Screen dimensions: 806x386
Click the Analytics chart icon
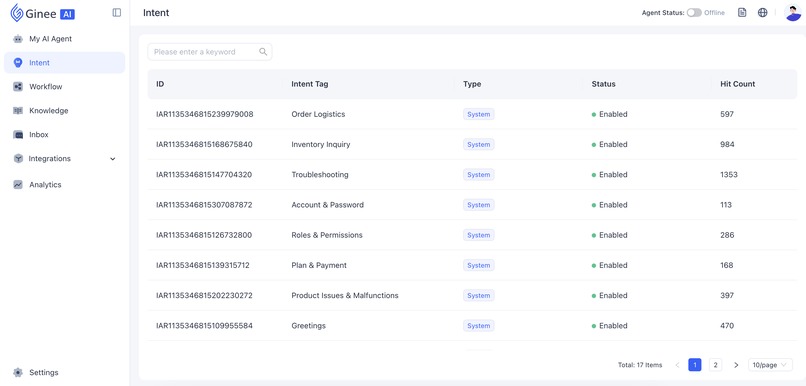click(x=18, y=185)
